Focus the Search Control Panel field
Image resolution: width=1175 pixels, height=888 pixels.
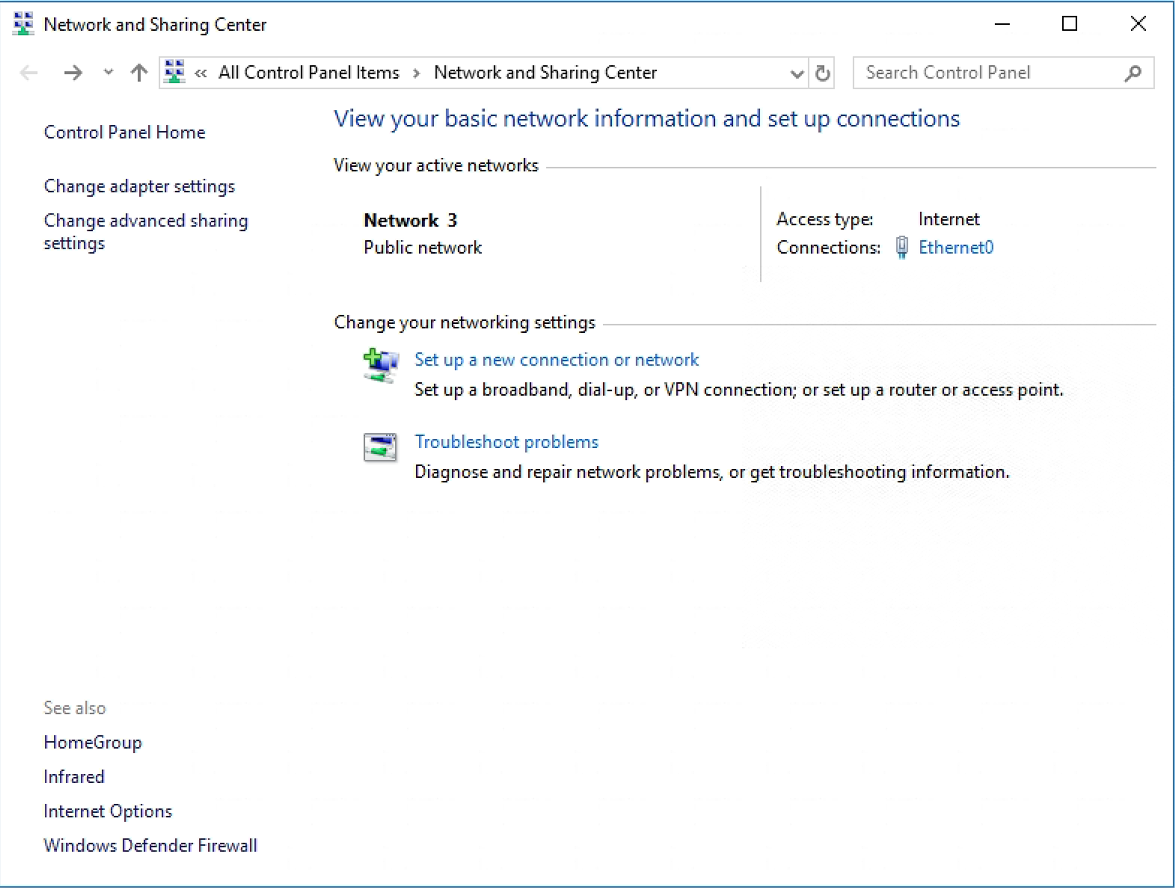point(1003,73)
